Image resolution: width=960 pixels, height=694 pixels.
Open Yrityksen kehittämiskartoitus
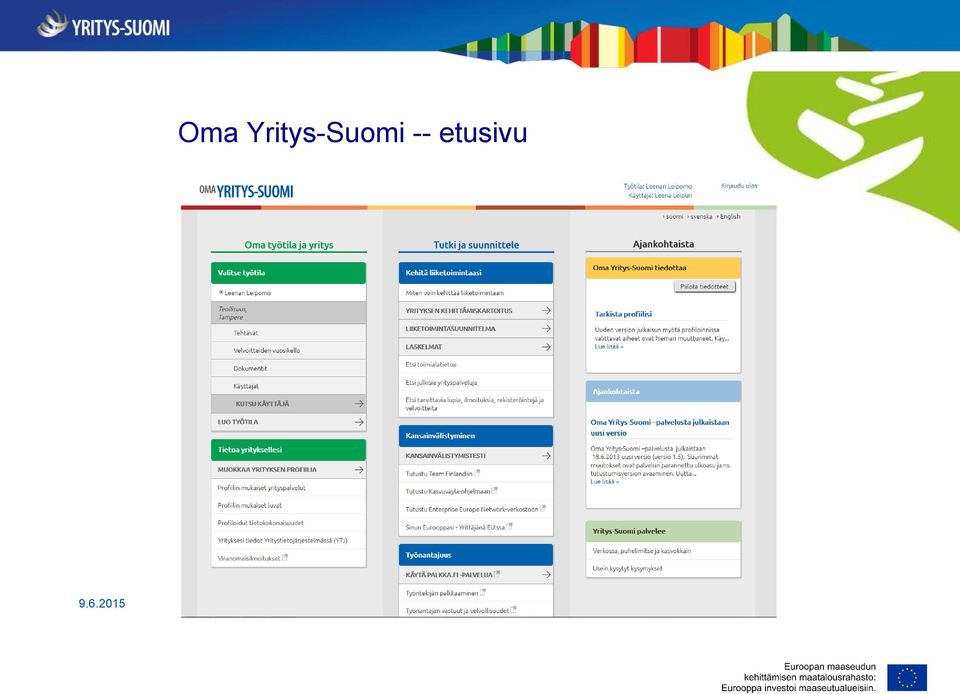(x=476, y=311)
